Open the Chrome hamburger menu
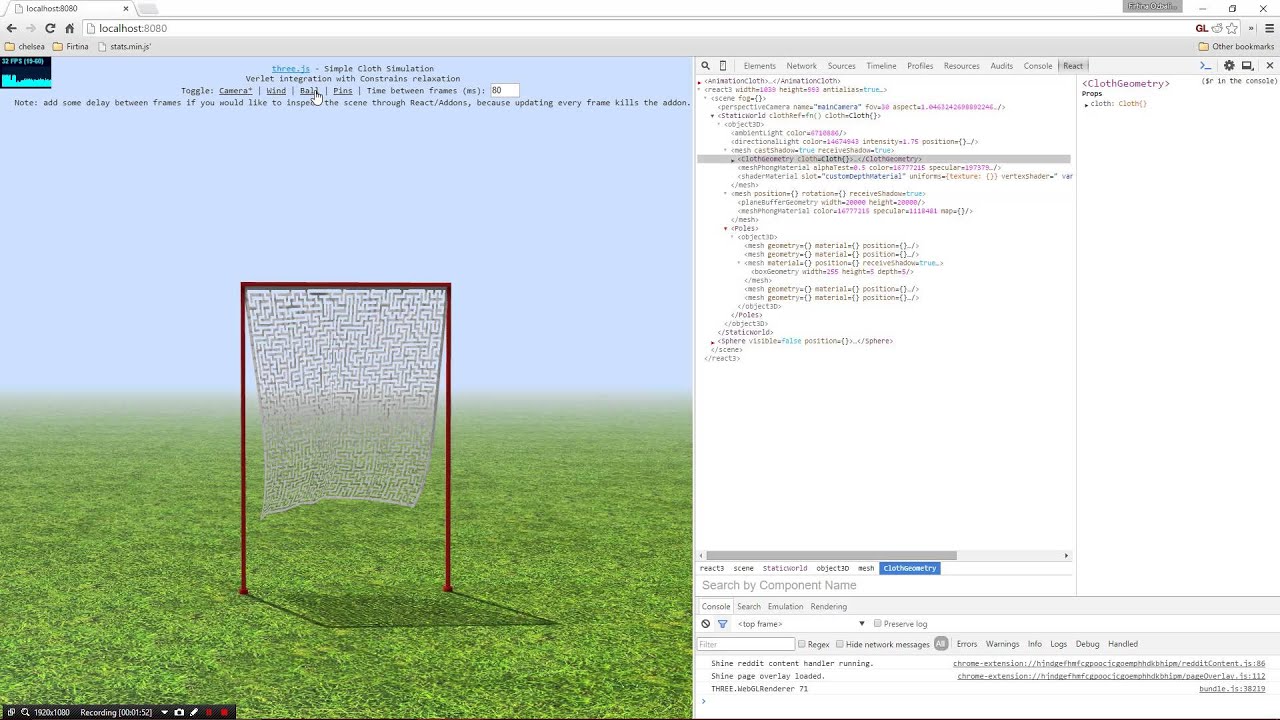 tap(1269, 28)
